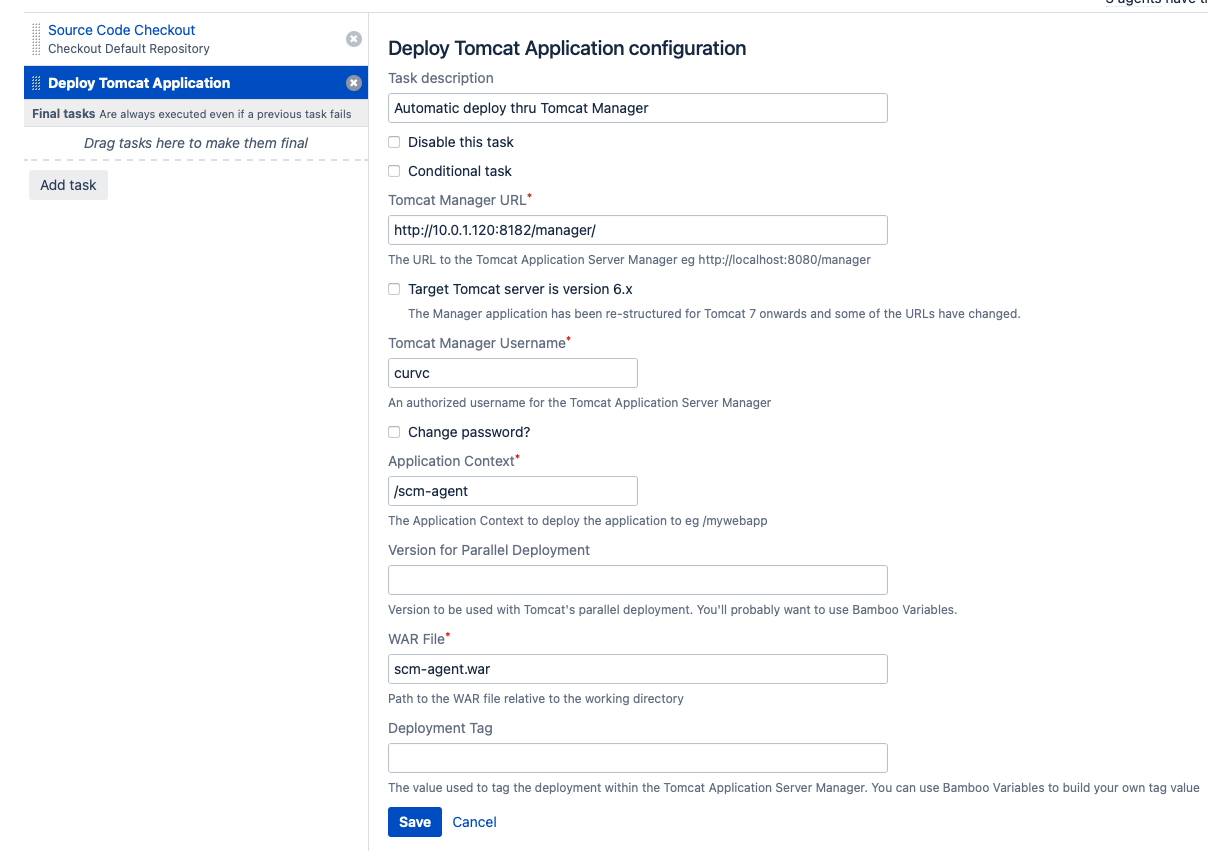Edit the Tomcat Manager Username field
This screenshot has width=1208, height=864.
(x=513, y=373)
